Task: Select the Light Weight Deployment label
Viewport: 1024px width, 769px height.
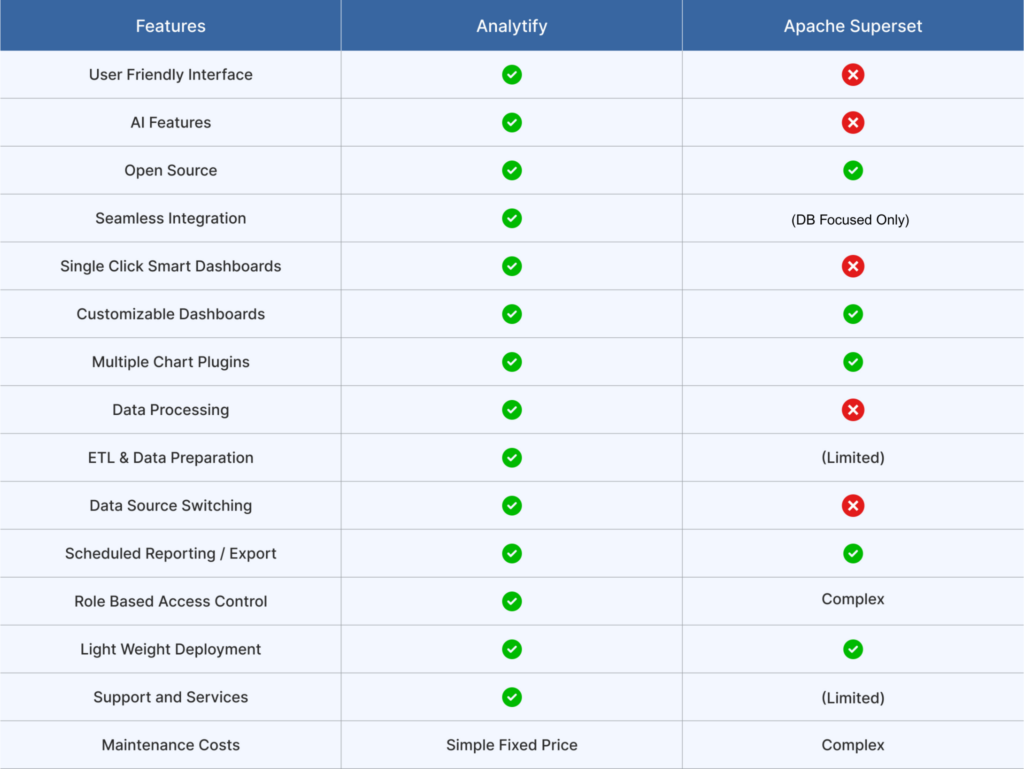Action: (x=170, y=649)
